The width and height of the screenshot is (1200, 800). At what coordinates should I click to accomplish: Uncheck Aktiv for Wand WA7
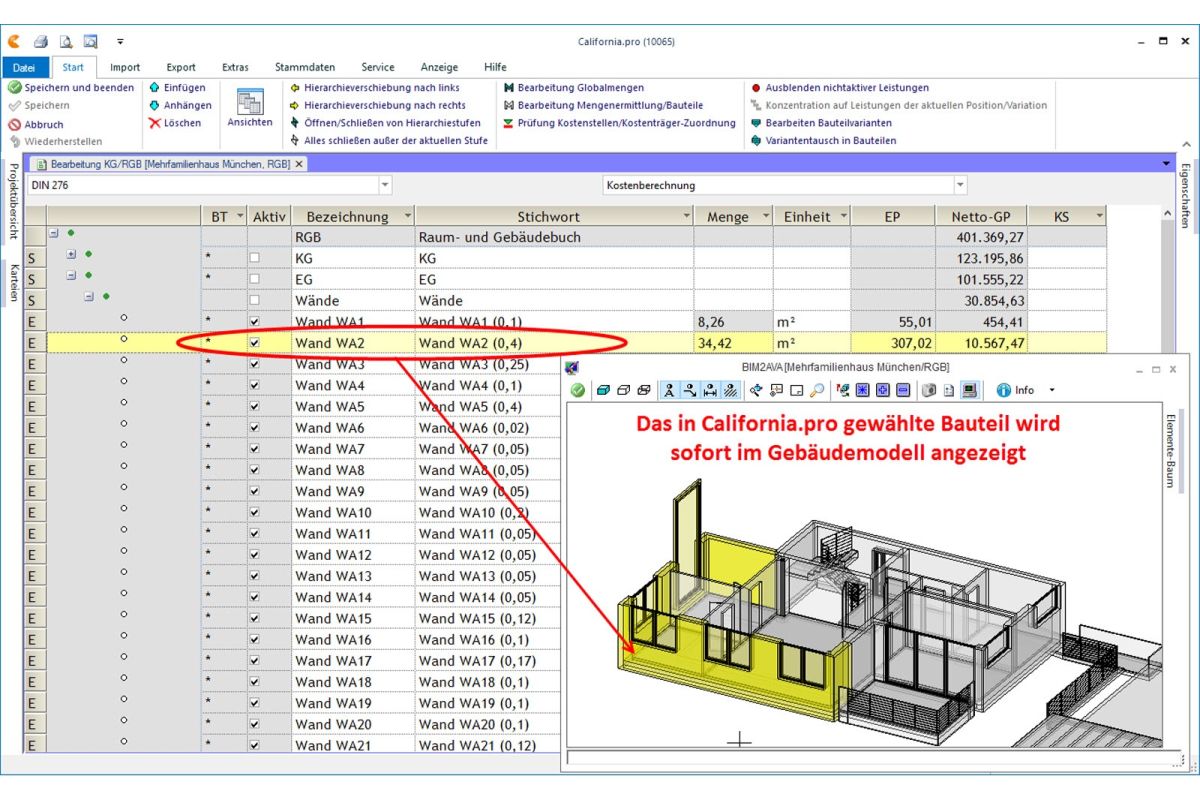pyautogui.click(x=254, y=449)
